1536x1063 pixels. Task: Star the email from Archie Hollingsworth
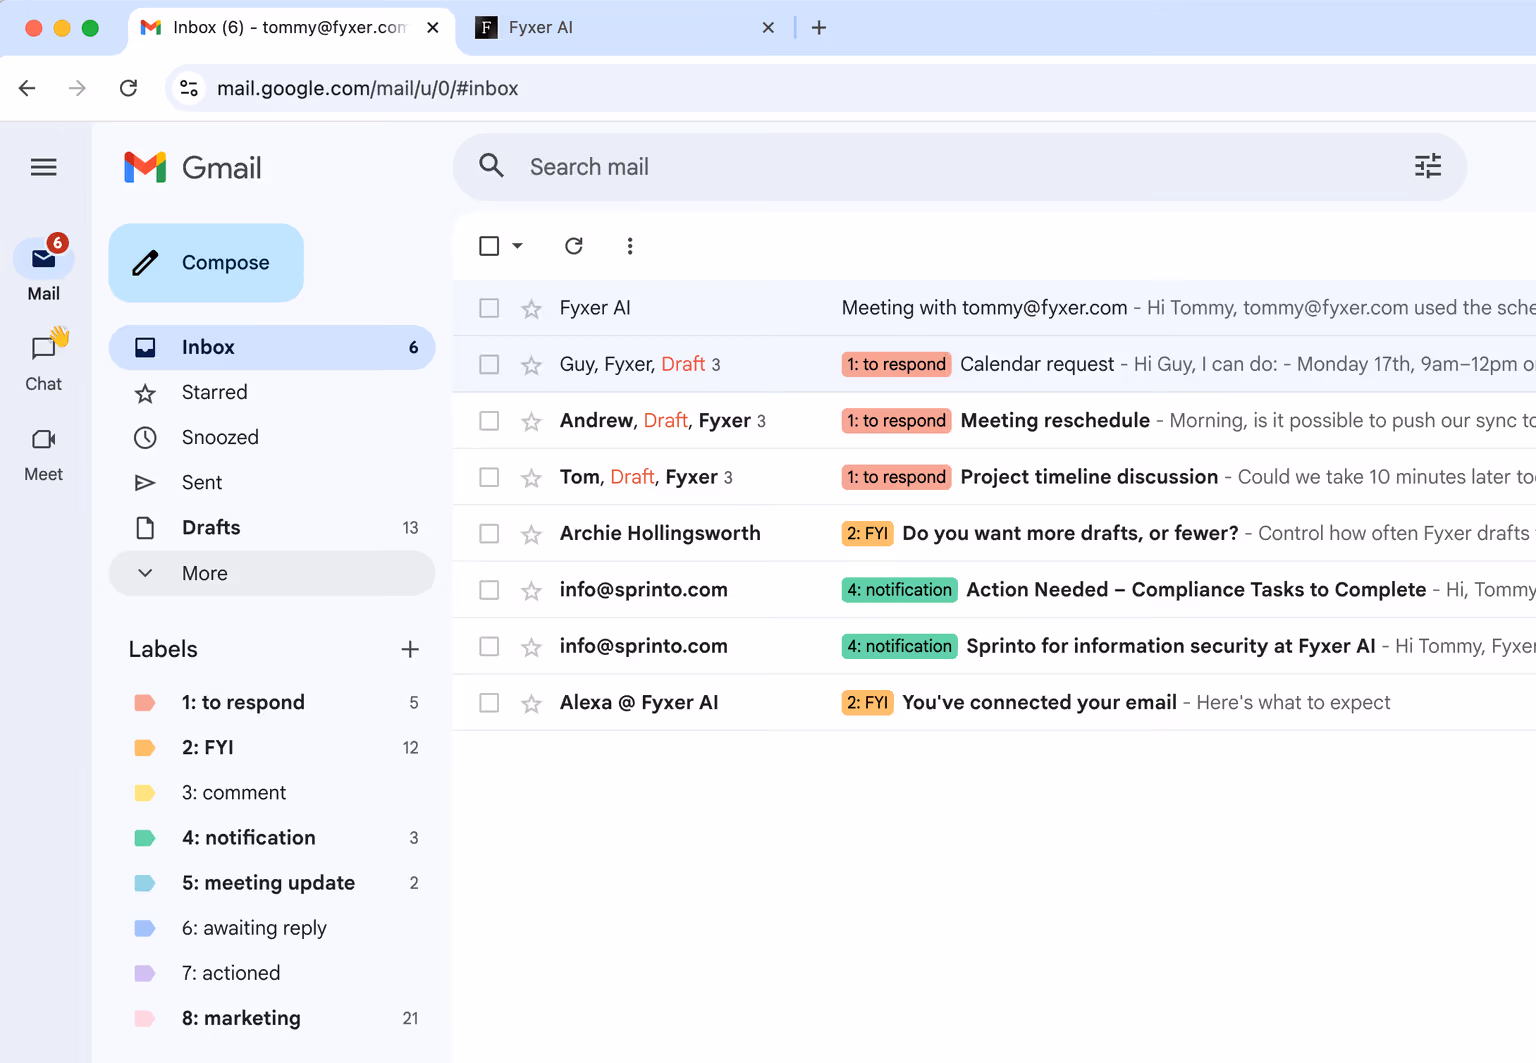pyautogui.click(x=531, y=533)
